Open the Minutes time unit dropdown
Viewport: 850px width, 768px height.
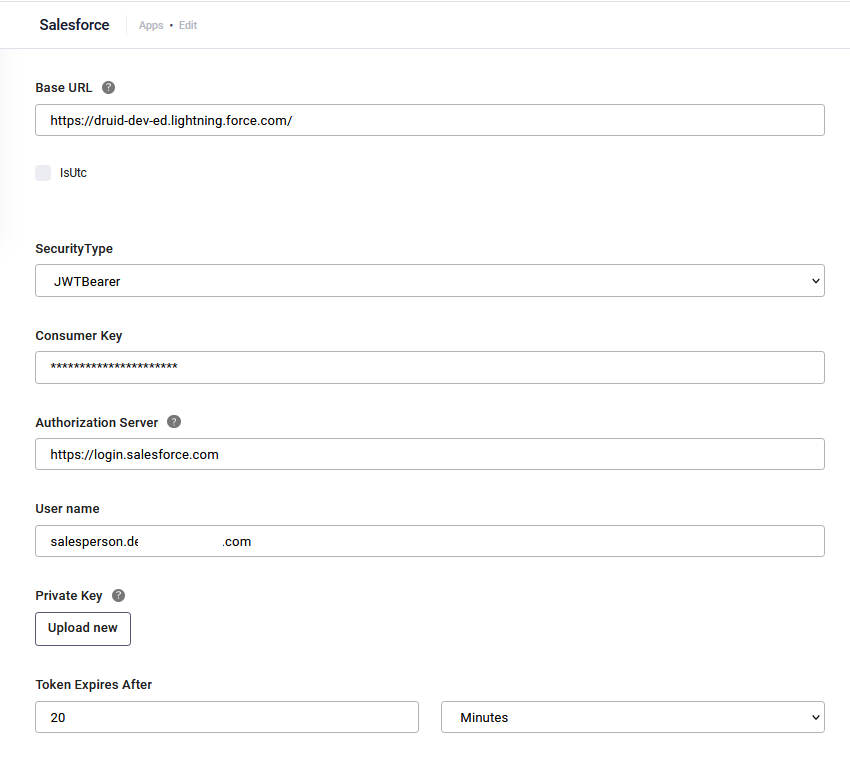point(633,717)
